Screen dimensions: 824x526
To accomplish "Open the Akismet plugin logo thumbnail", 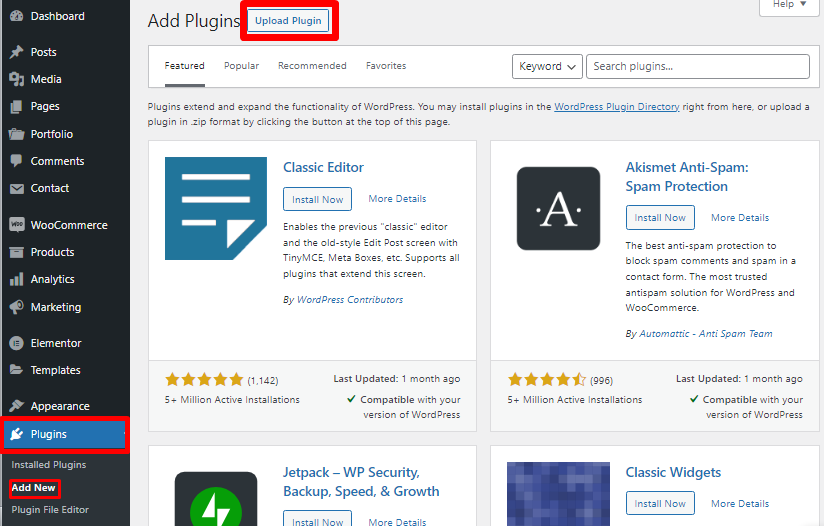I will click(x=558, y=209).
